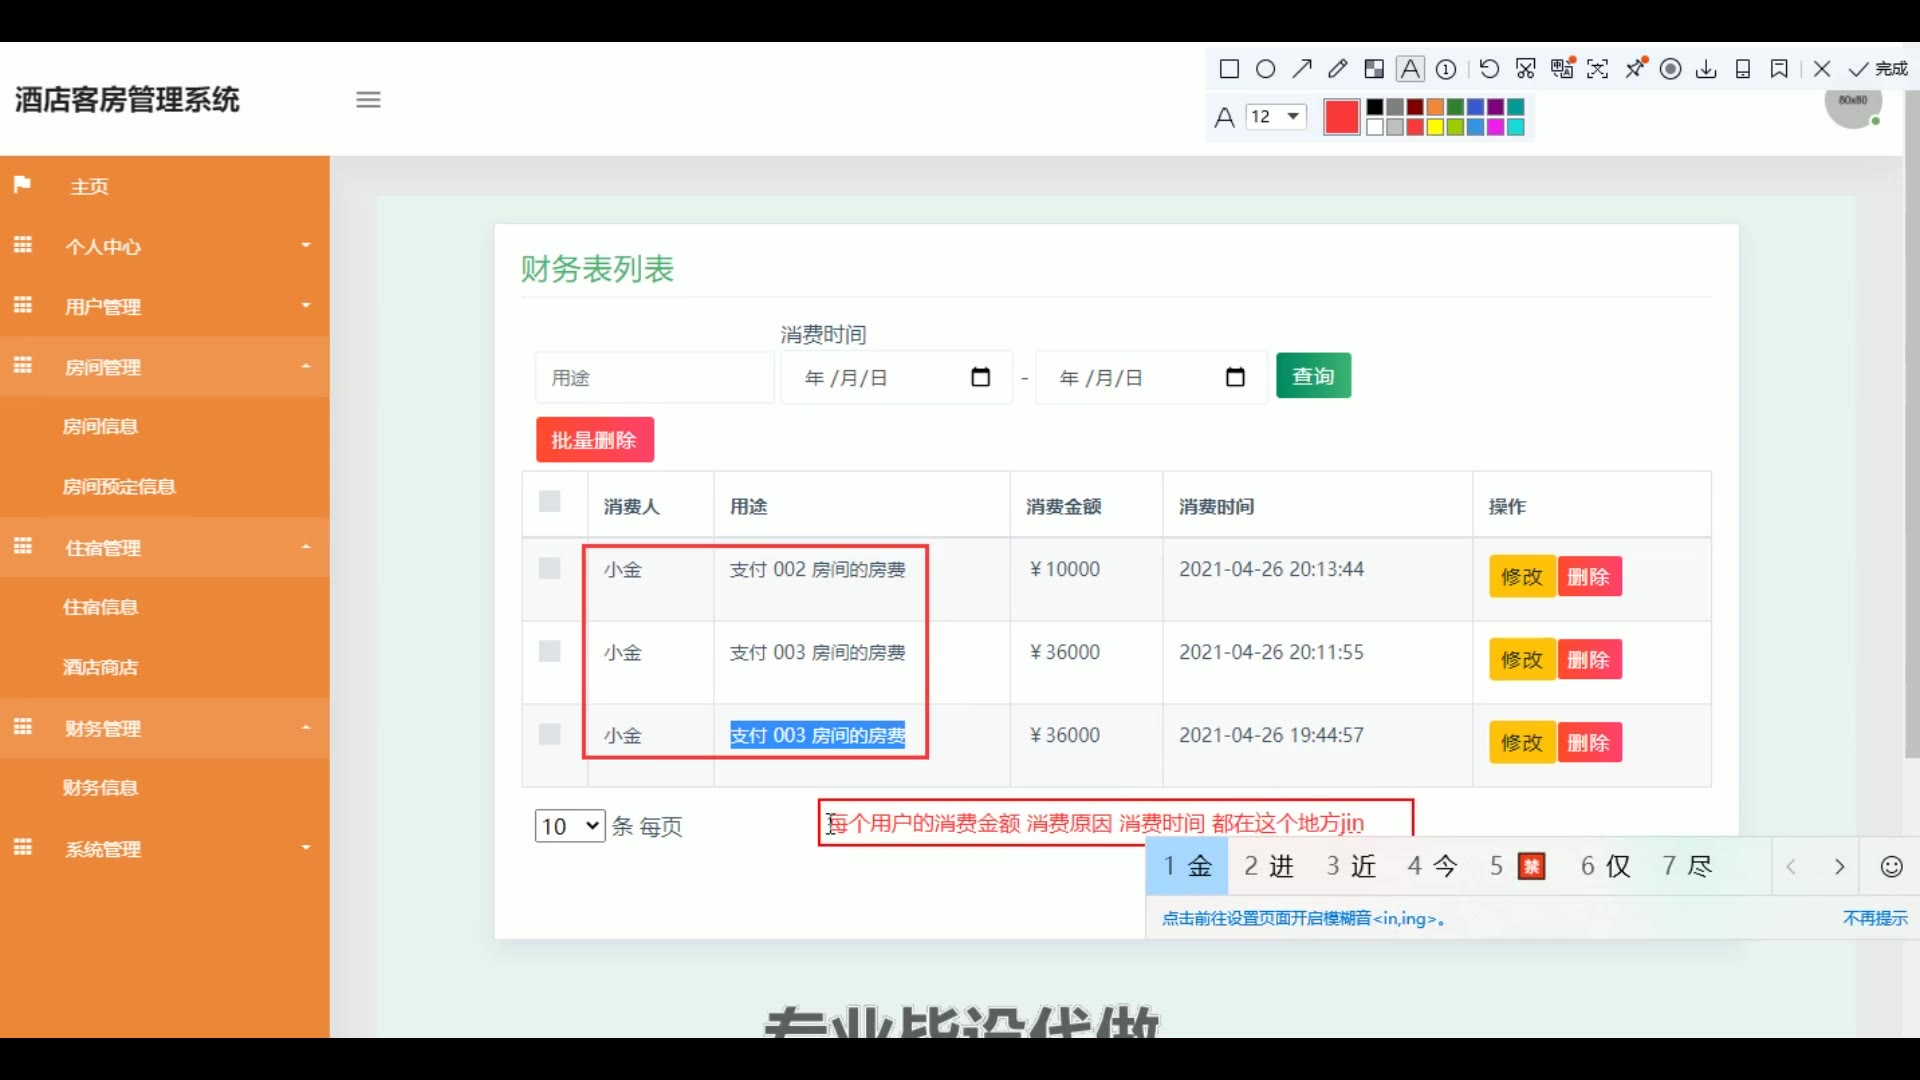Save screenshot with download icon
Screen dimensions: 1920x1080
[1707, 69]
